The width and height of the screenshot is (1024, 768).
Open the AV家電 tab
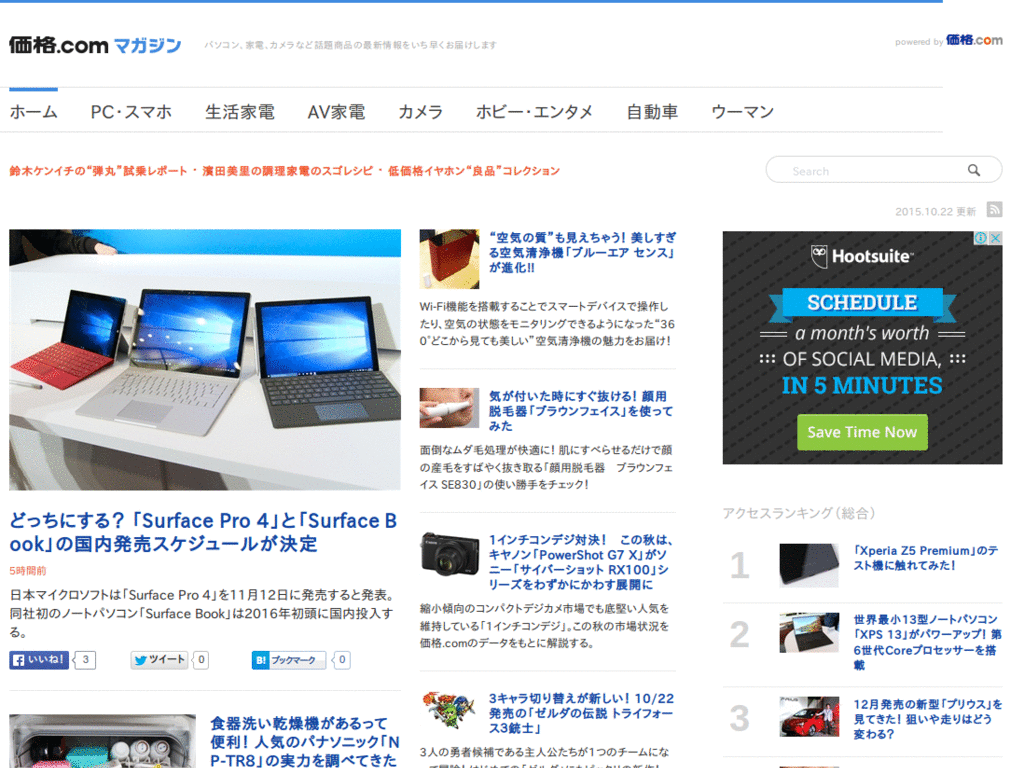[336, 112]
